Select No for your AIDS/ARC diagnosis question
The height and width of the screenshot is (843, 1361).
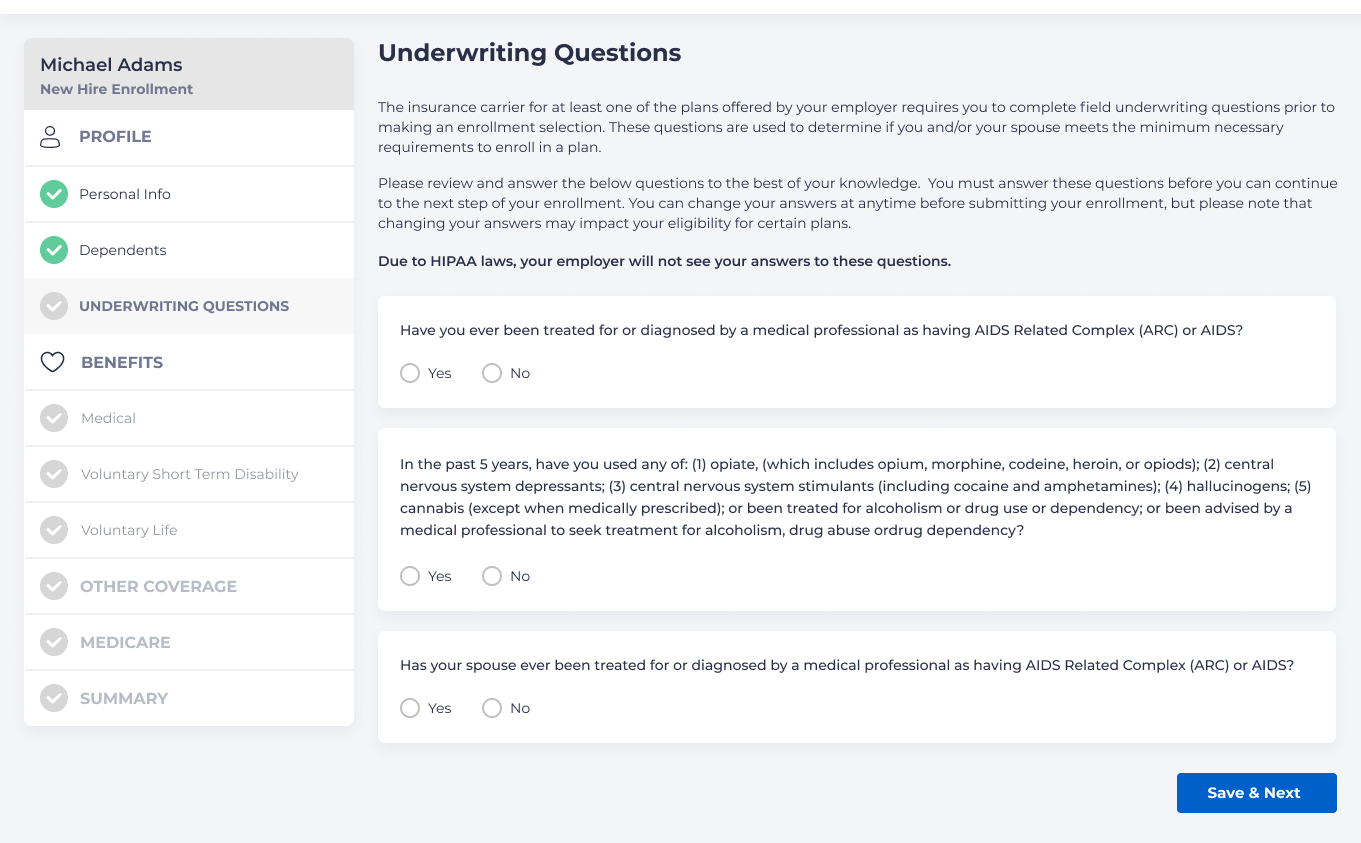pos(492,373)
